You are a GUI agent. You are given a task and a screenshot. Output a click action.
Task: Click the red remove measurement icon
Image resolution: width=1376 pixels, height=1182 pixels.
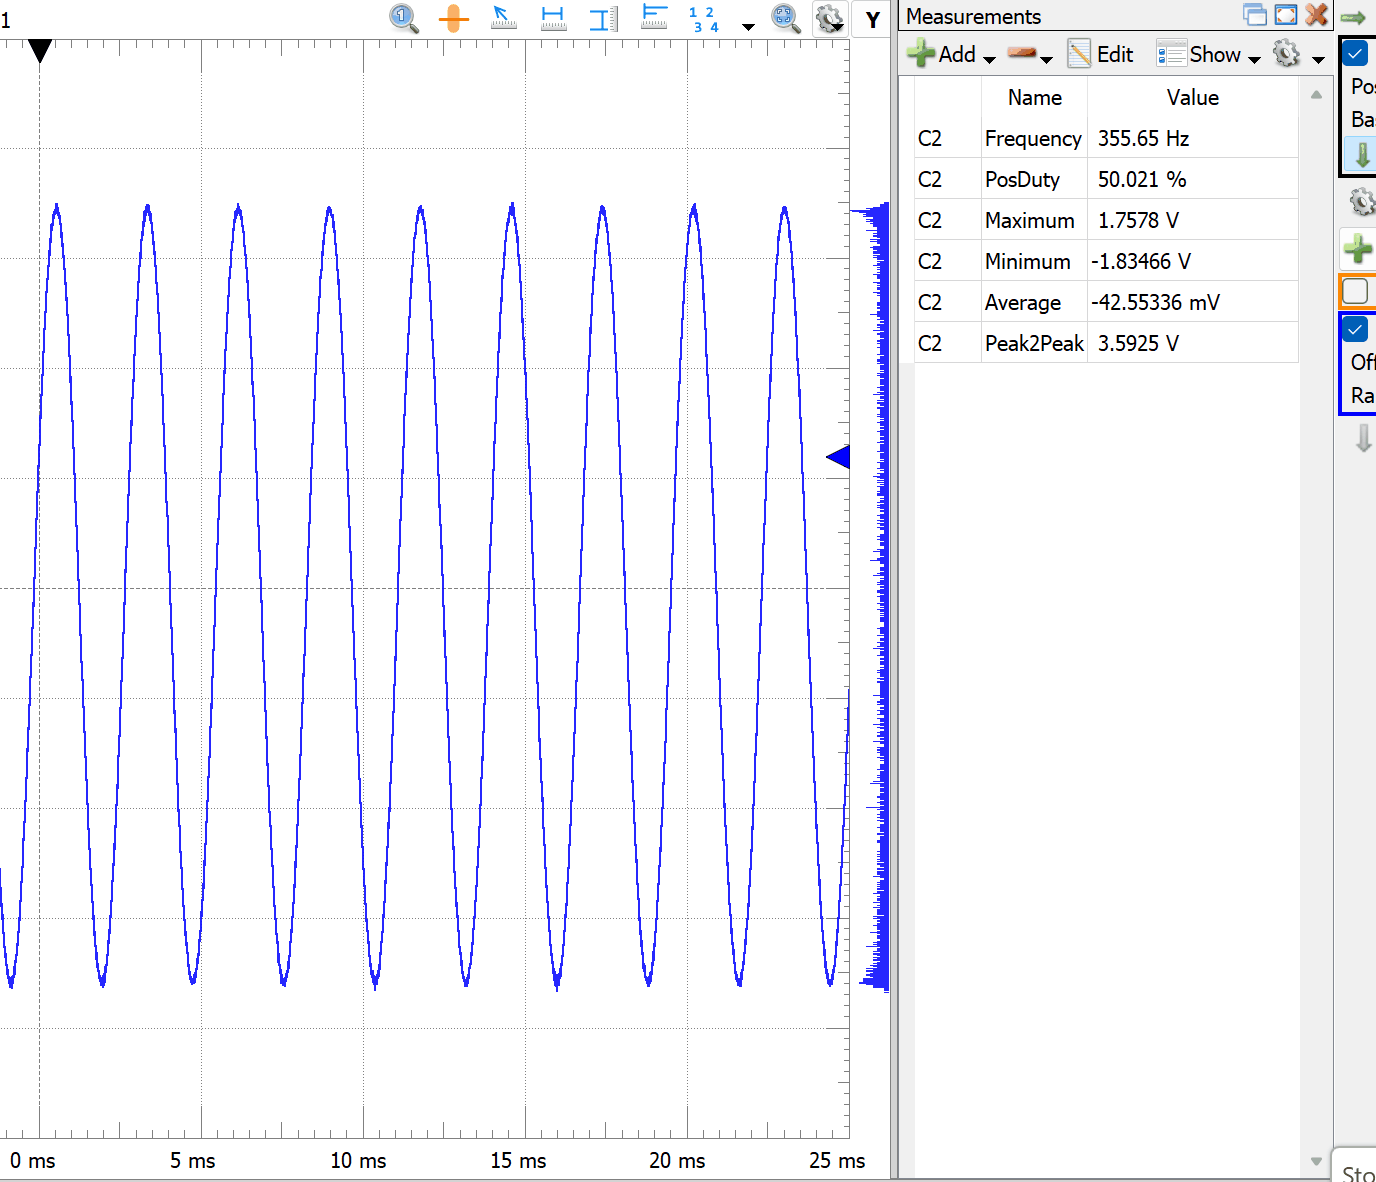[1021, 53]
